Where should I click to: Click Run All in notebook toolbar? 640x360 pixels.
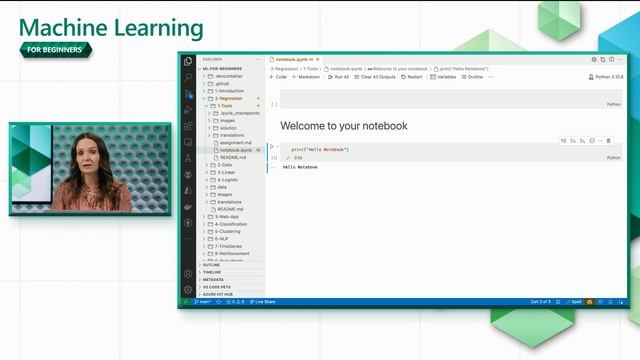tap(338, 77)
